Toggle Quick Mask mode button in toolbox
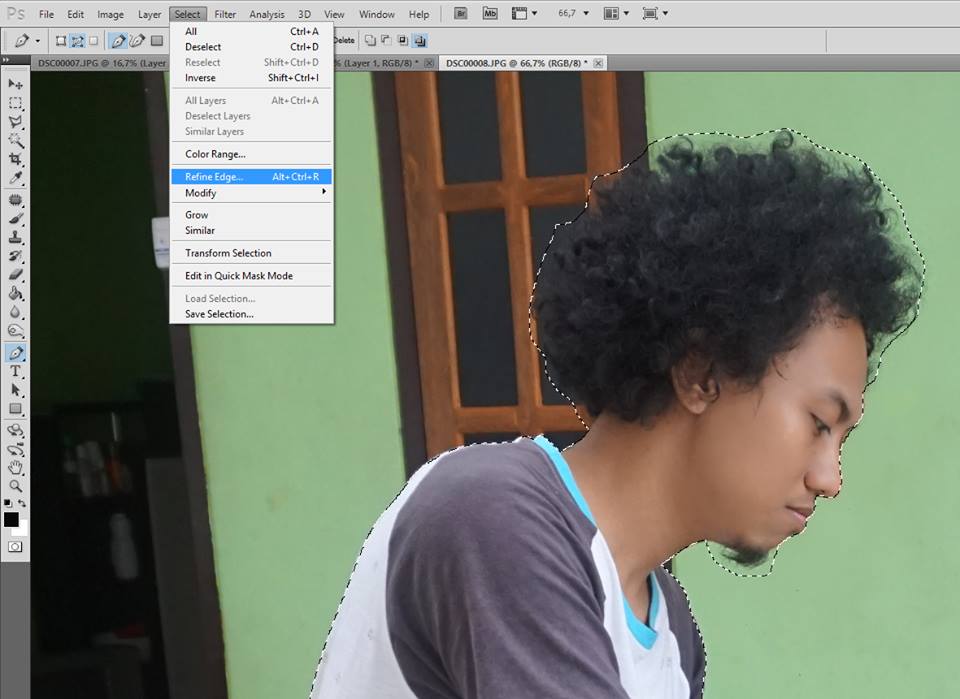960x699 pixels. click(x=16, y=547)
